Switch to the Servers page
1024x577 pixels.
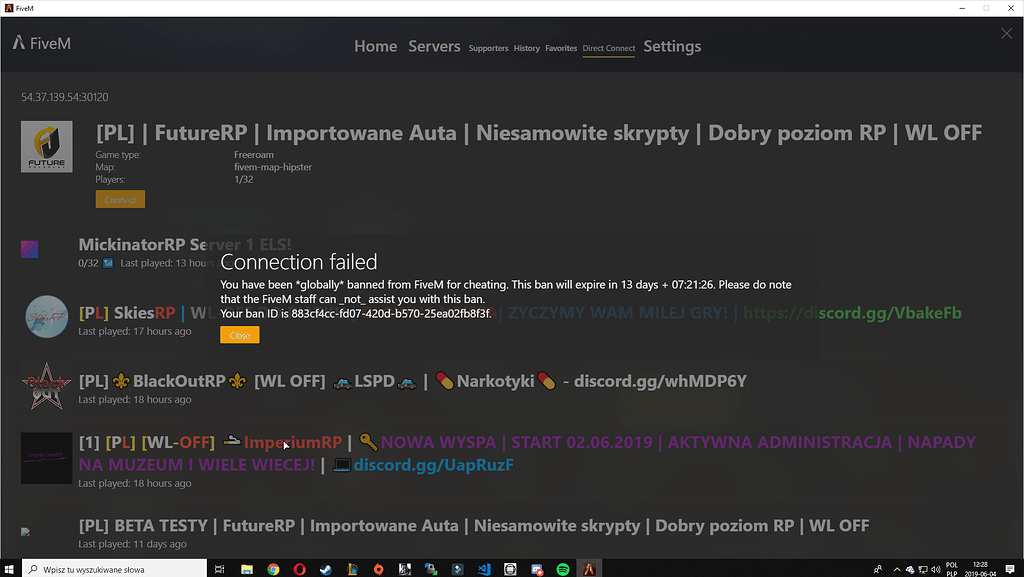[x=434, y=46]
